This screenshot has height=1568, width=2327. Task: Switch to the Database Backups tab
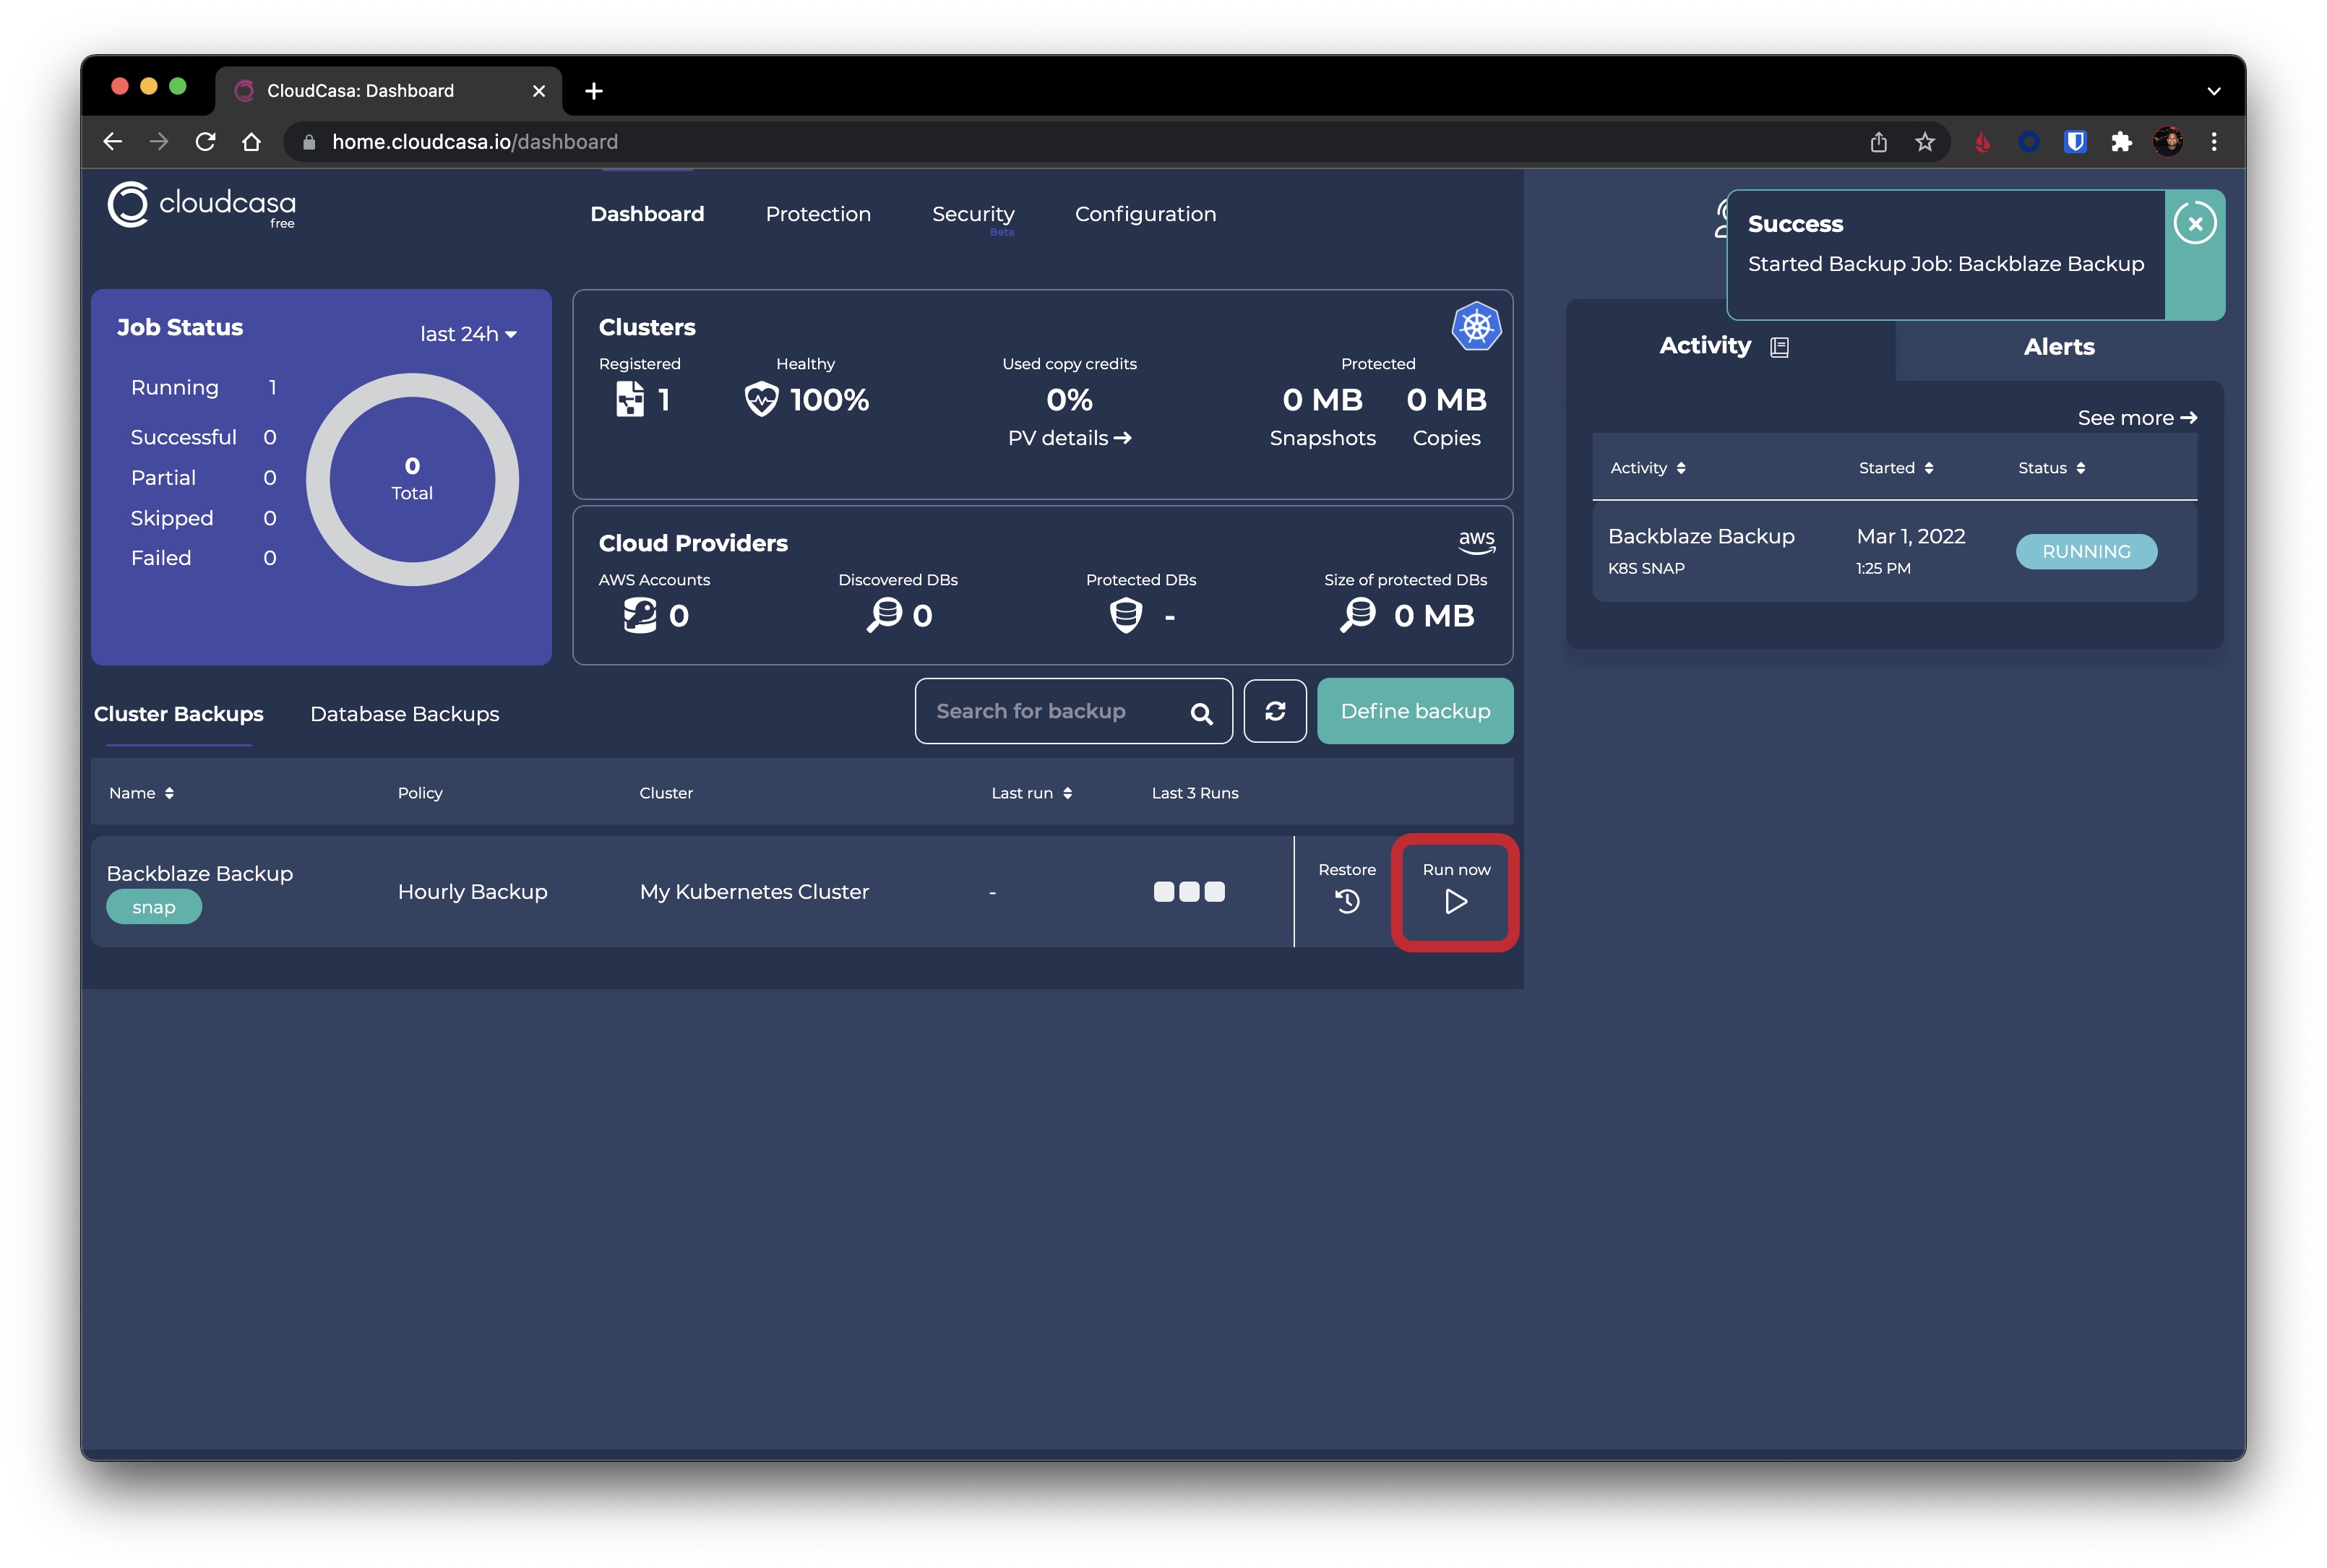[x=404, y=714]
